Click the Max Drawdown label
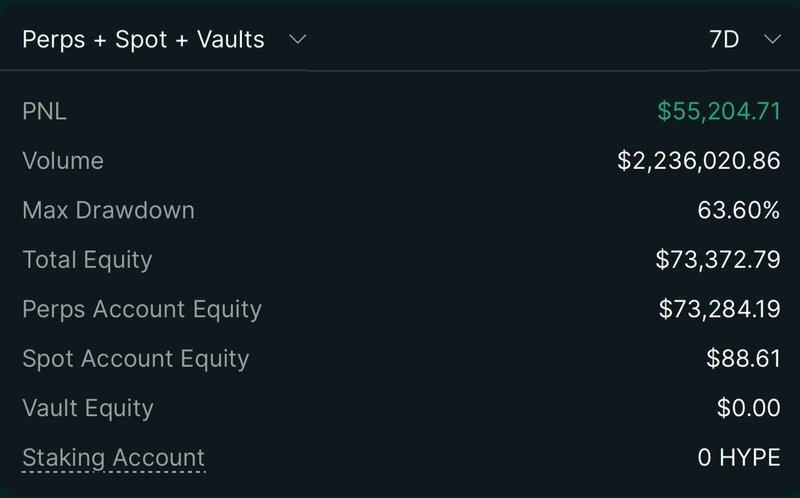 tap(108, 210)
